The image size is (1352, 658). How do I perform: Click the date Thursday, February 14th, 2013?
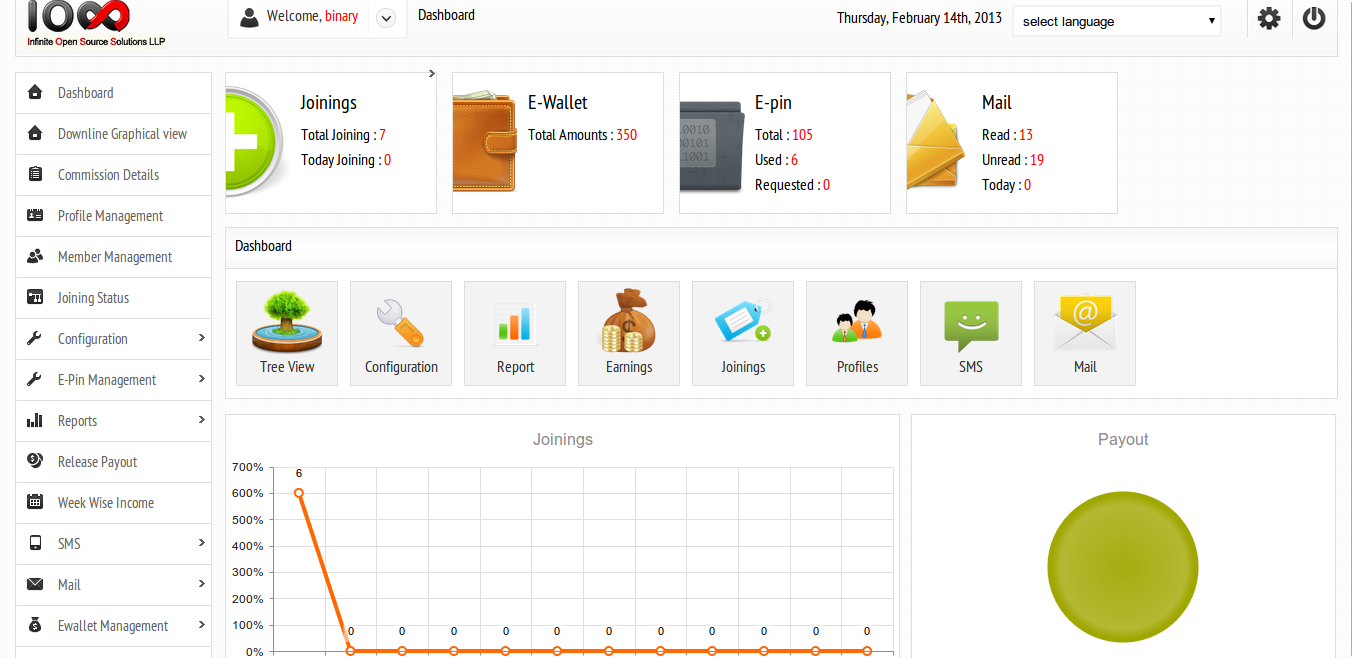pos(919,18)
